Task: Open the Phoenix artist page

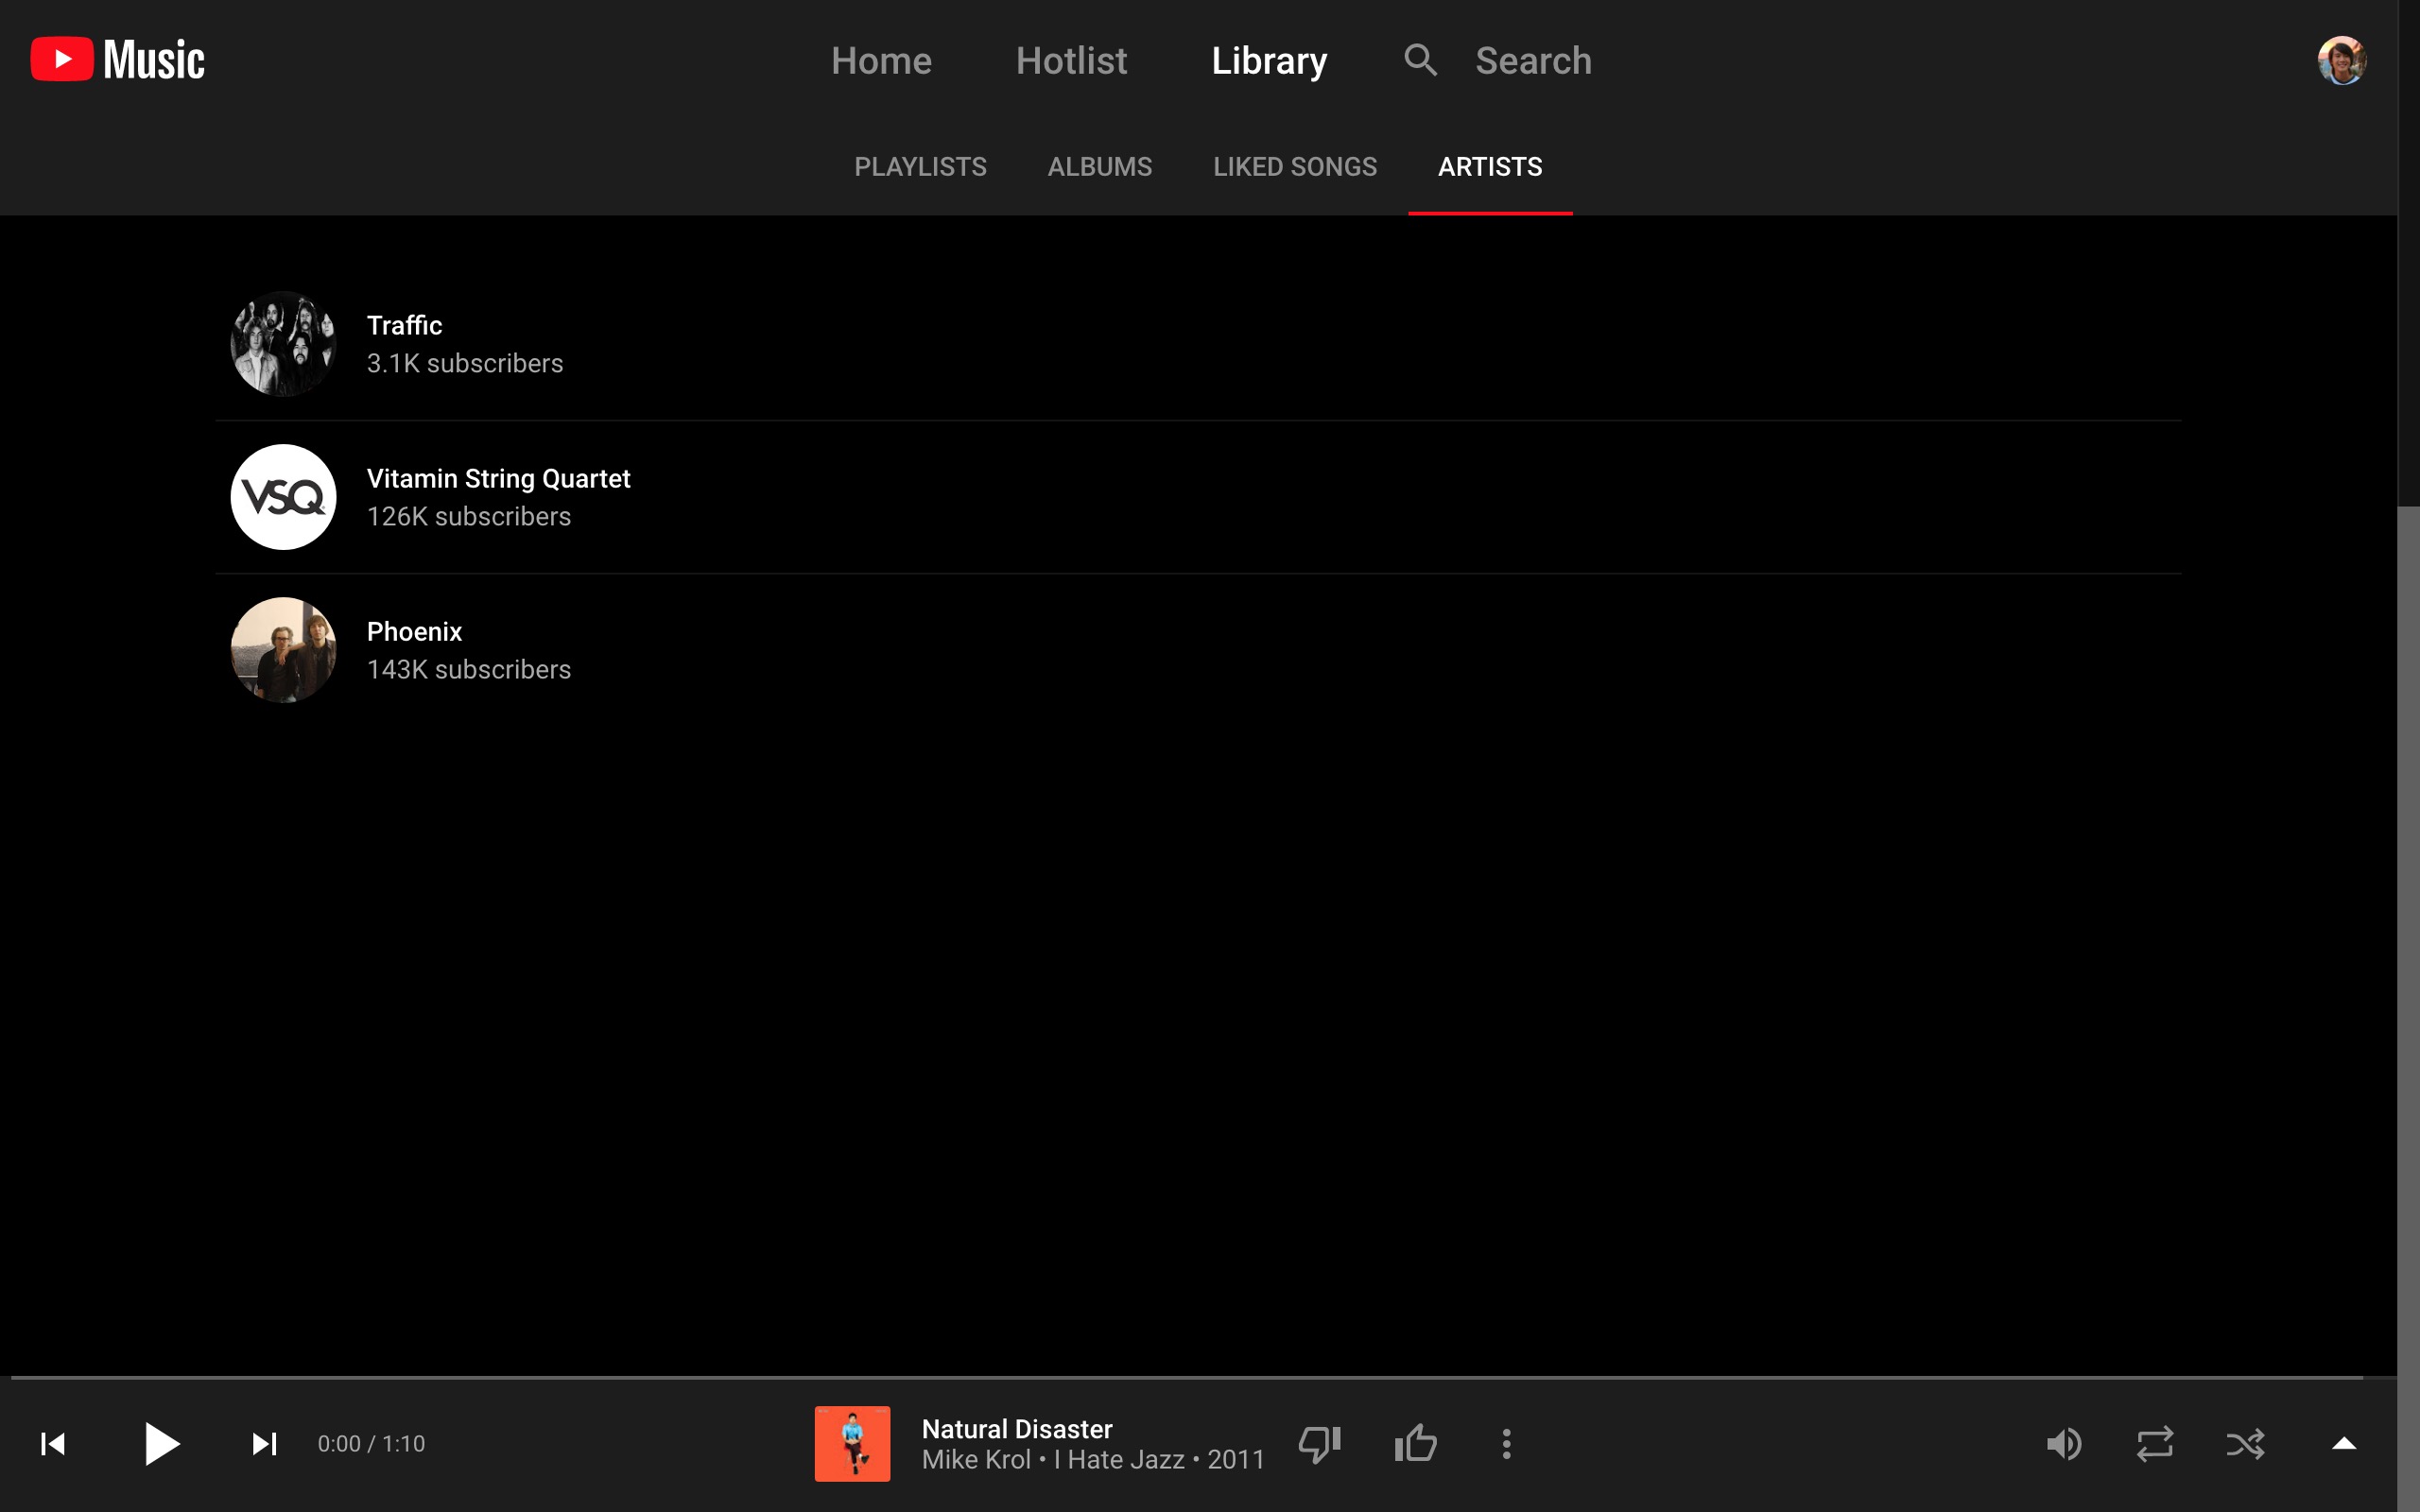Action: click(414, 632)
